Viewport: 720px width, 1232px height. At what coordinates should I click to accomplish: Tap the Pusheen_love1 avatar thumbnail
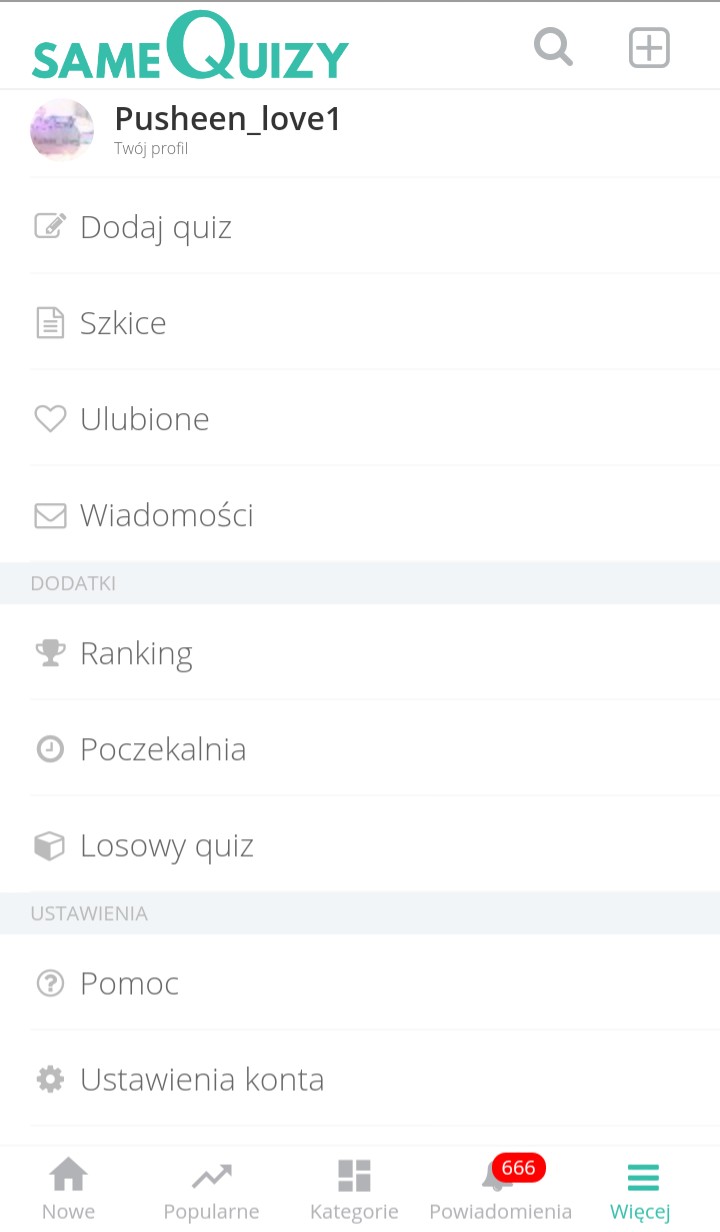pos(62,132)
